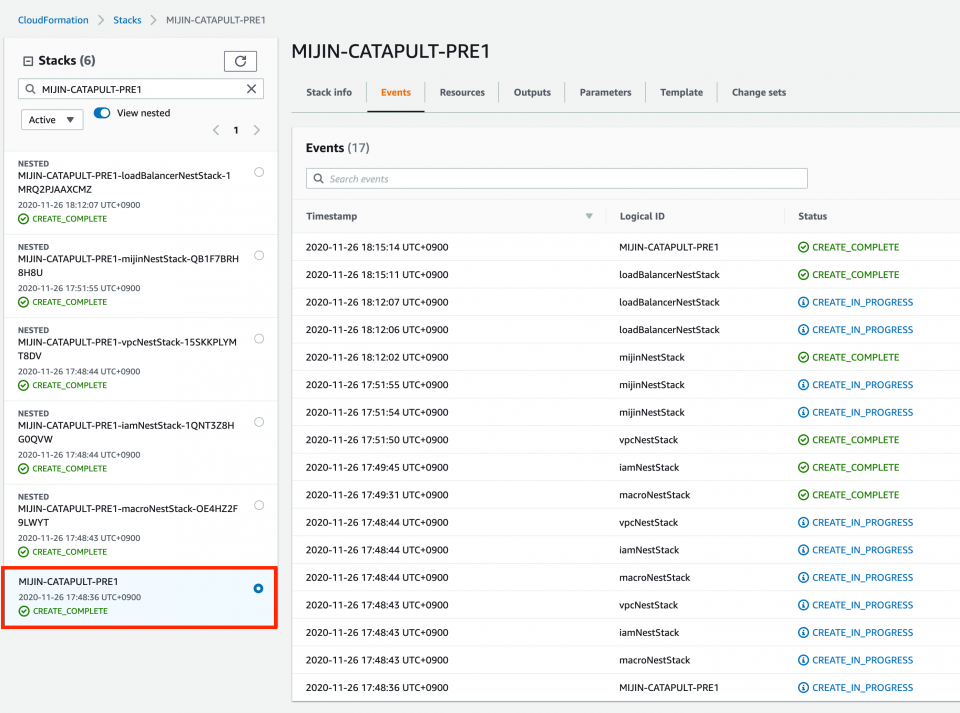Focus the stack filter search field
960x713 pixels.
141,89
